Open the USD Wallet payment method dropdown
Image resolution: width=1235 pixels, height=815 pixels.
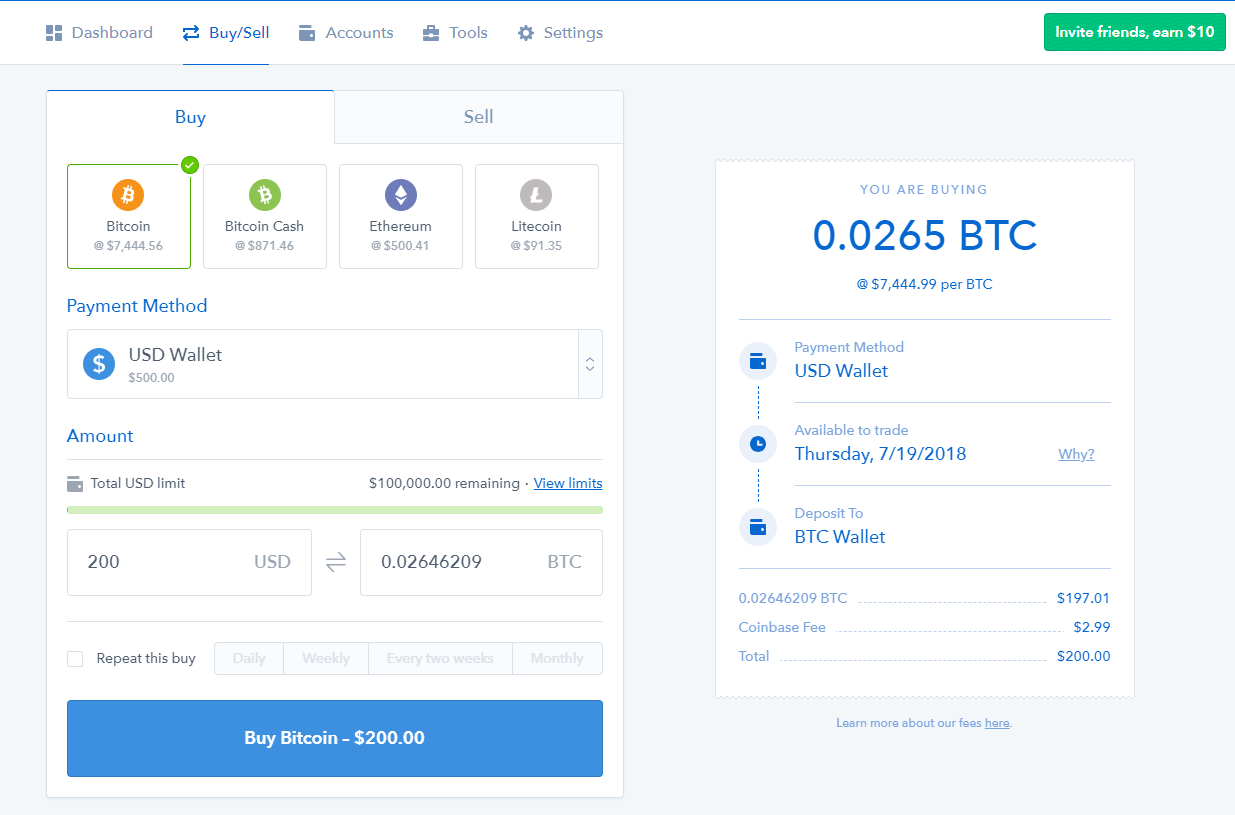(x=335, y=364)
